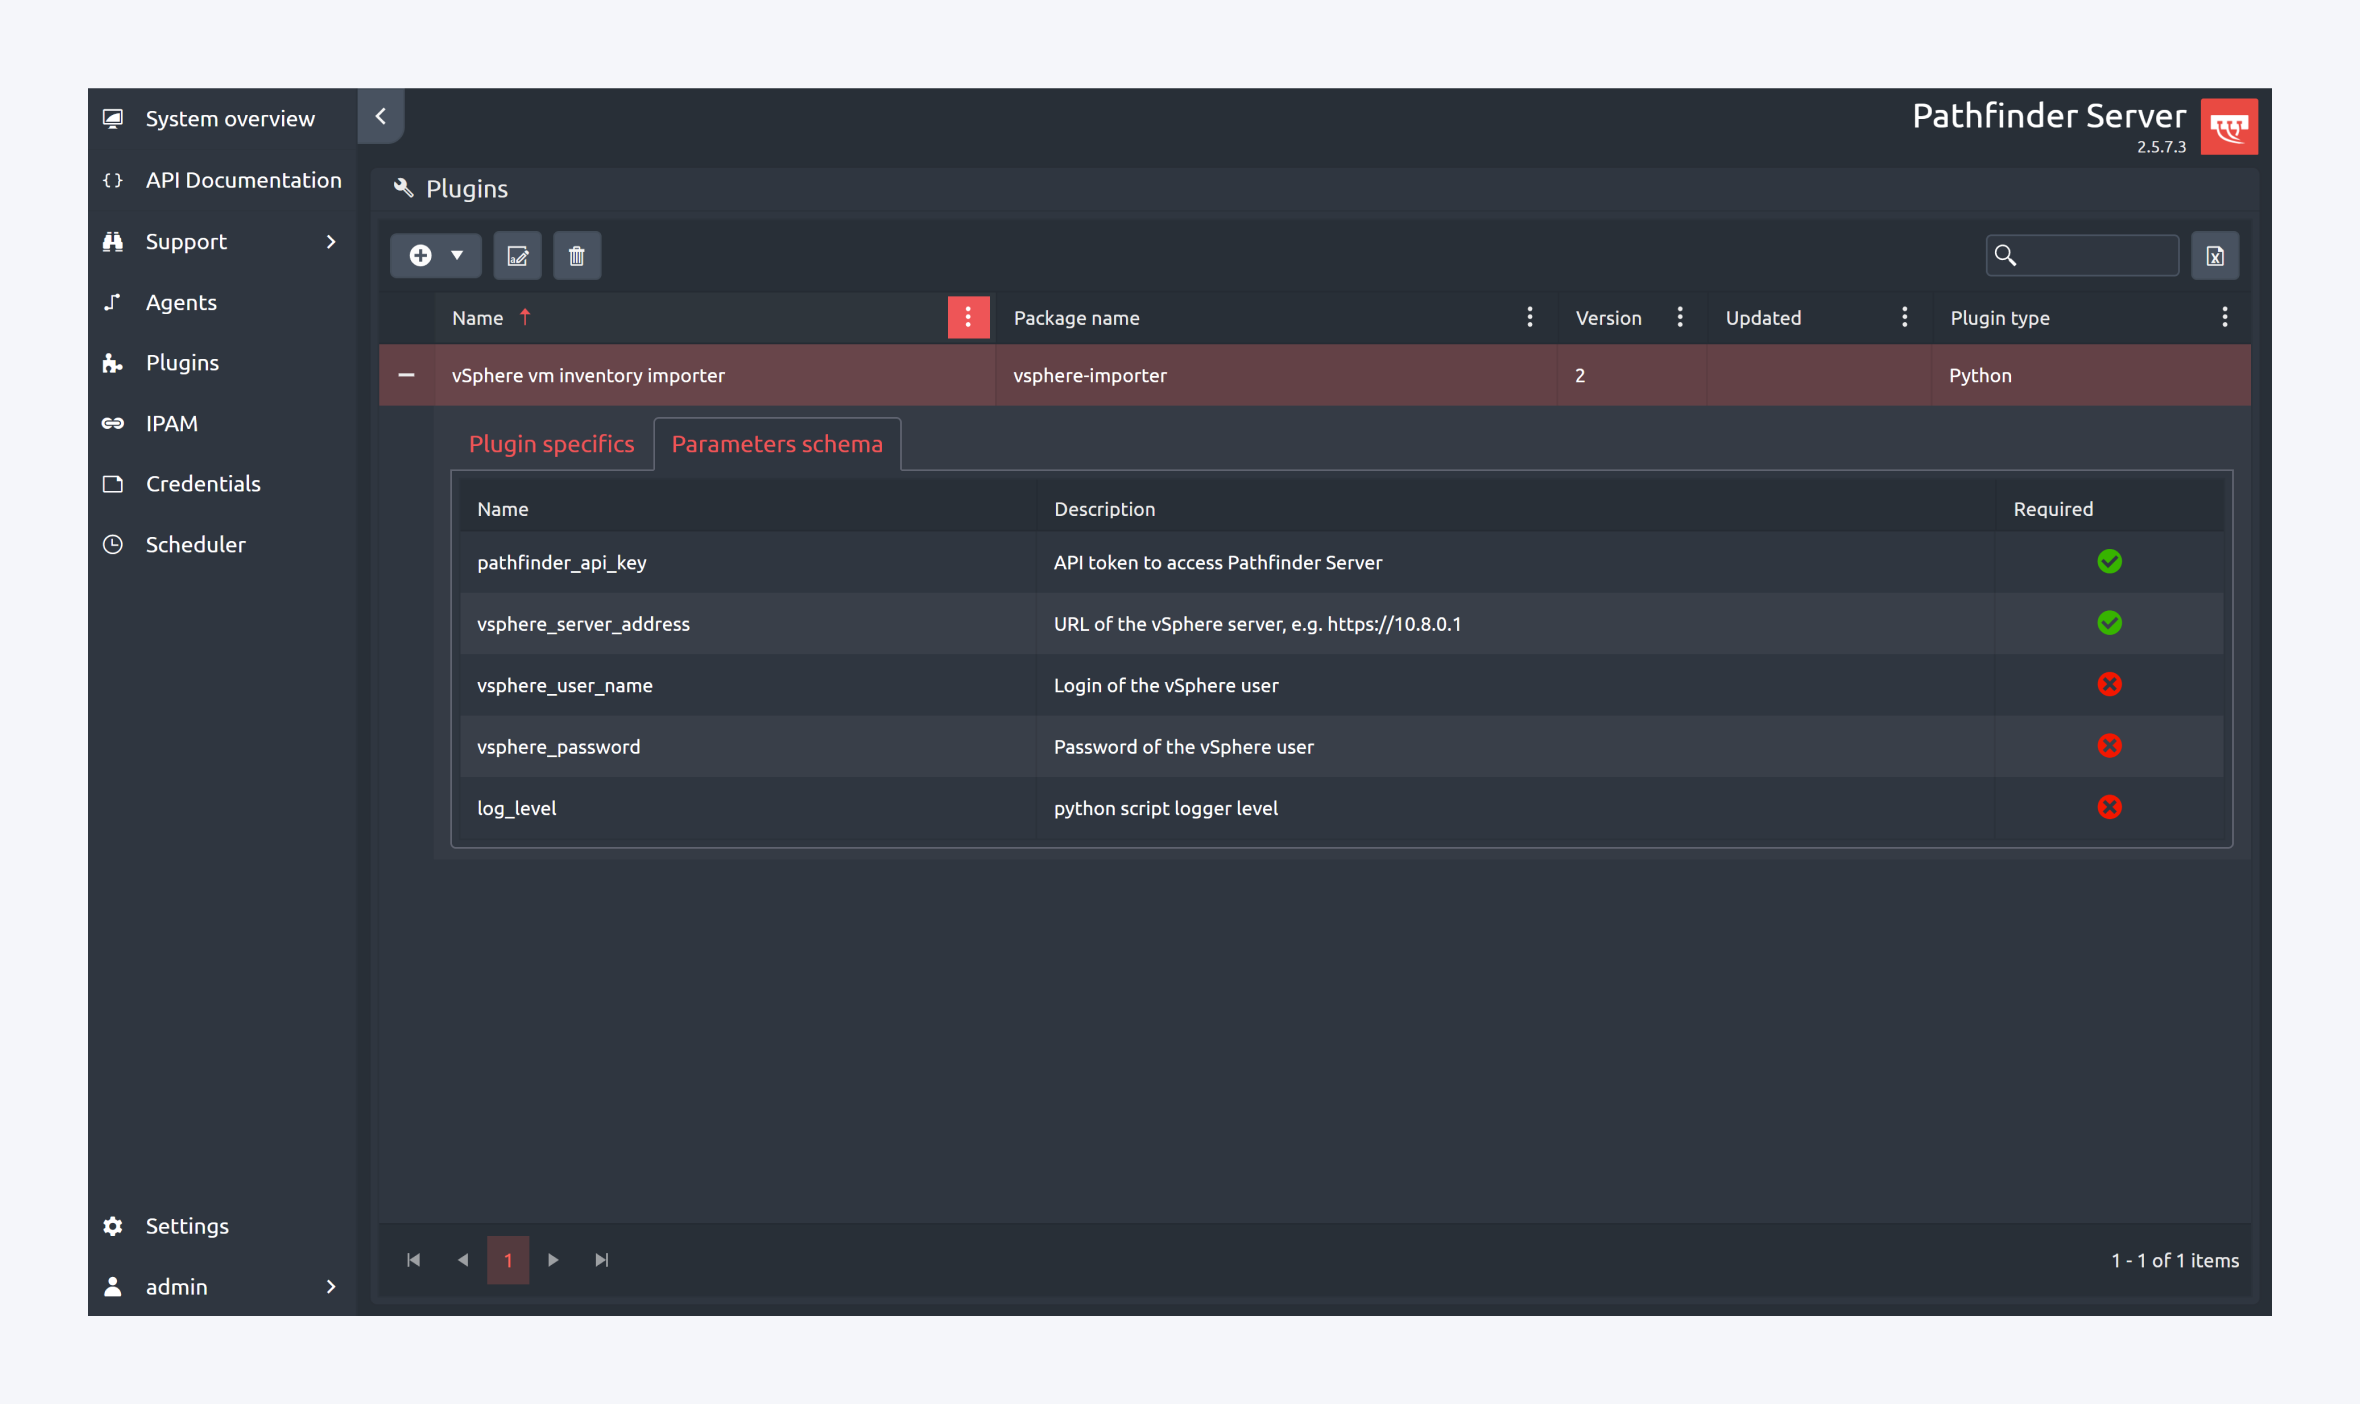
Task: Collapse the vSphere importer row
Action: pyautogui.click(x=406, y=375)
